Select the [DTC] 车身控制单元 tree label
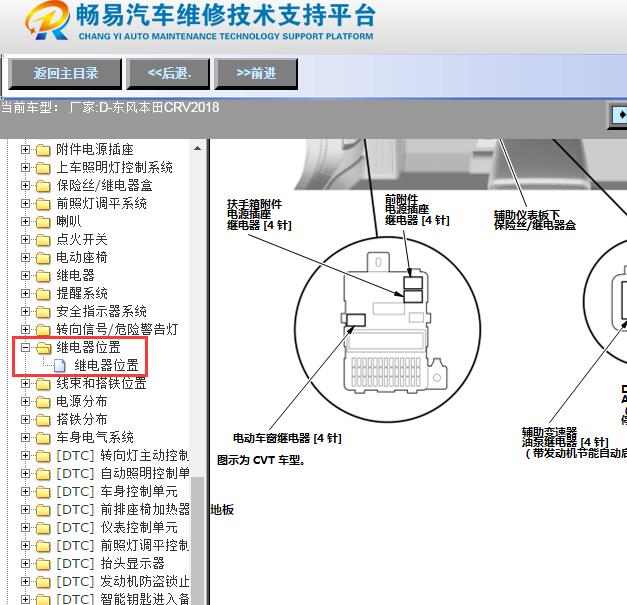This screenshot has height=605, width=627. 117,491
